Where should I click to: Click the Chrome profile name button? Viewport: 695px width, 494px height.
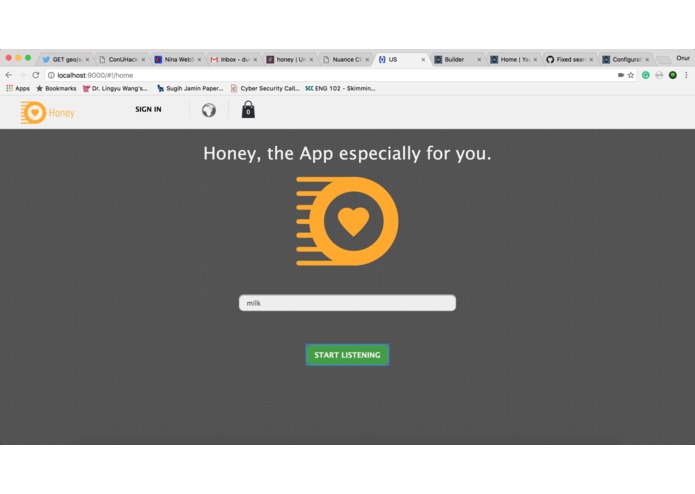click(x=683, y=58)
